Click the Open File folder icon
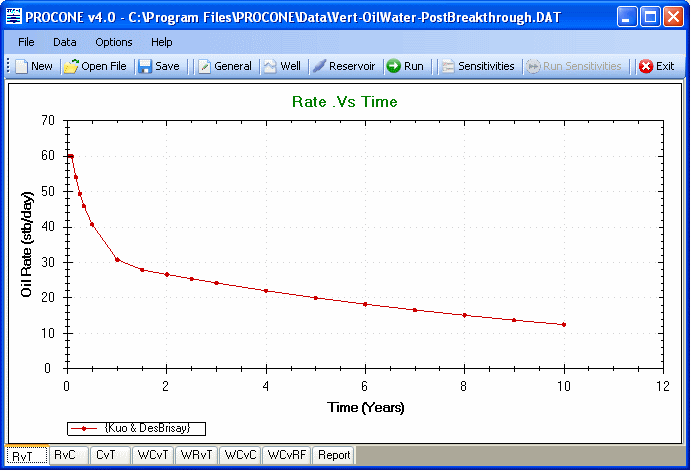The height and width of the screenshot is (471, 691). (71, 67)
